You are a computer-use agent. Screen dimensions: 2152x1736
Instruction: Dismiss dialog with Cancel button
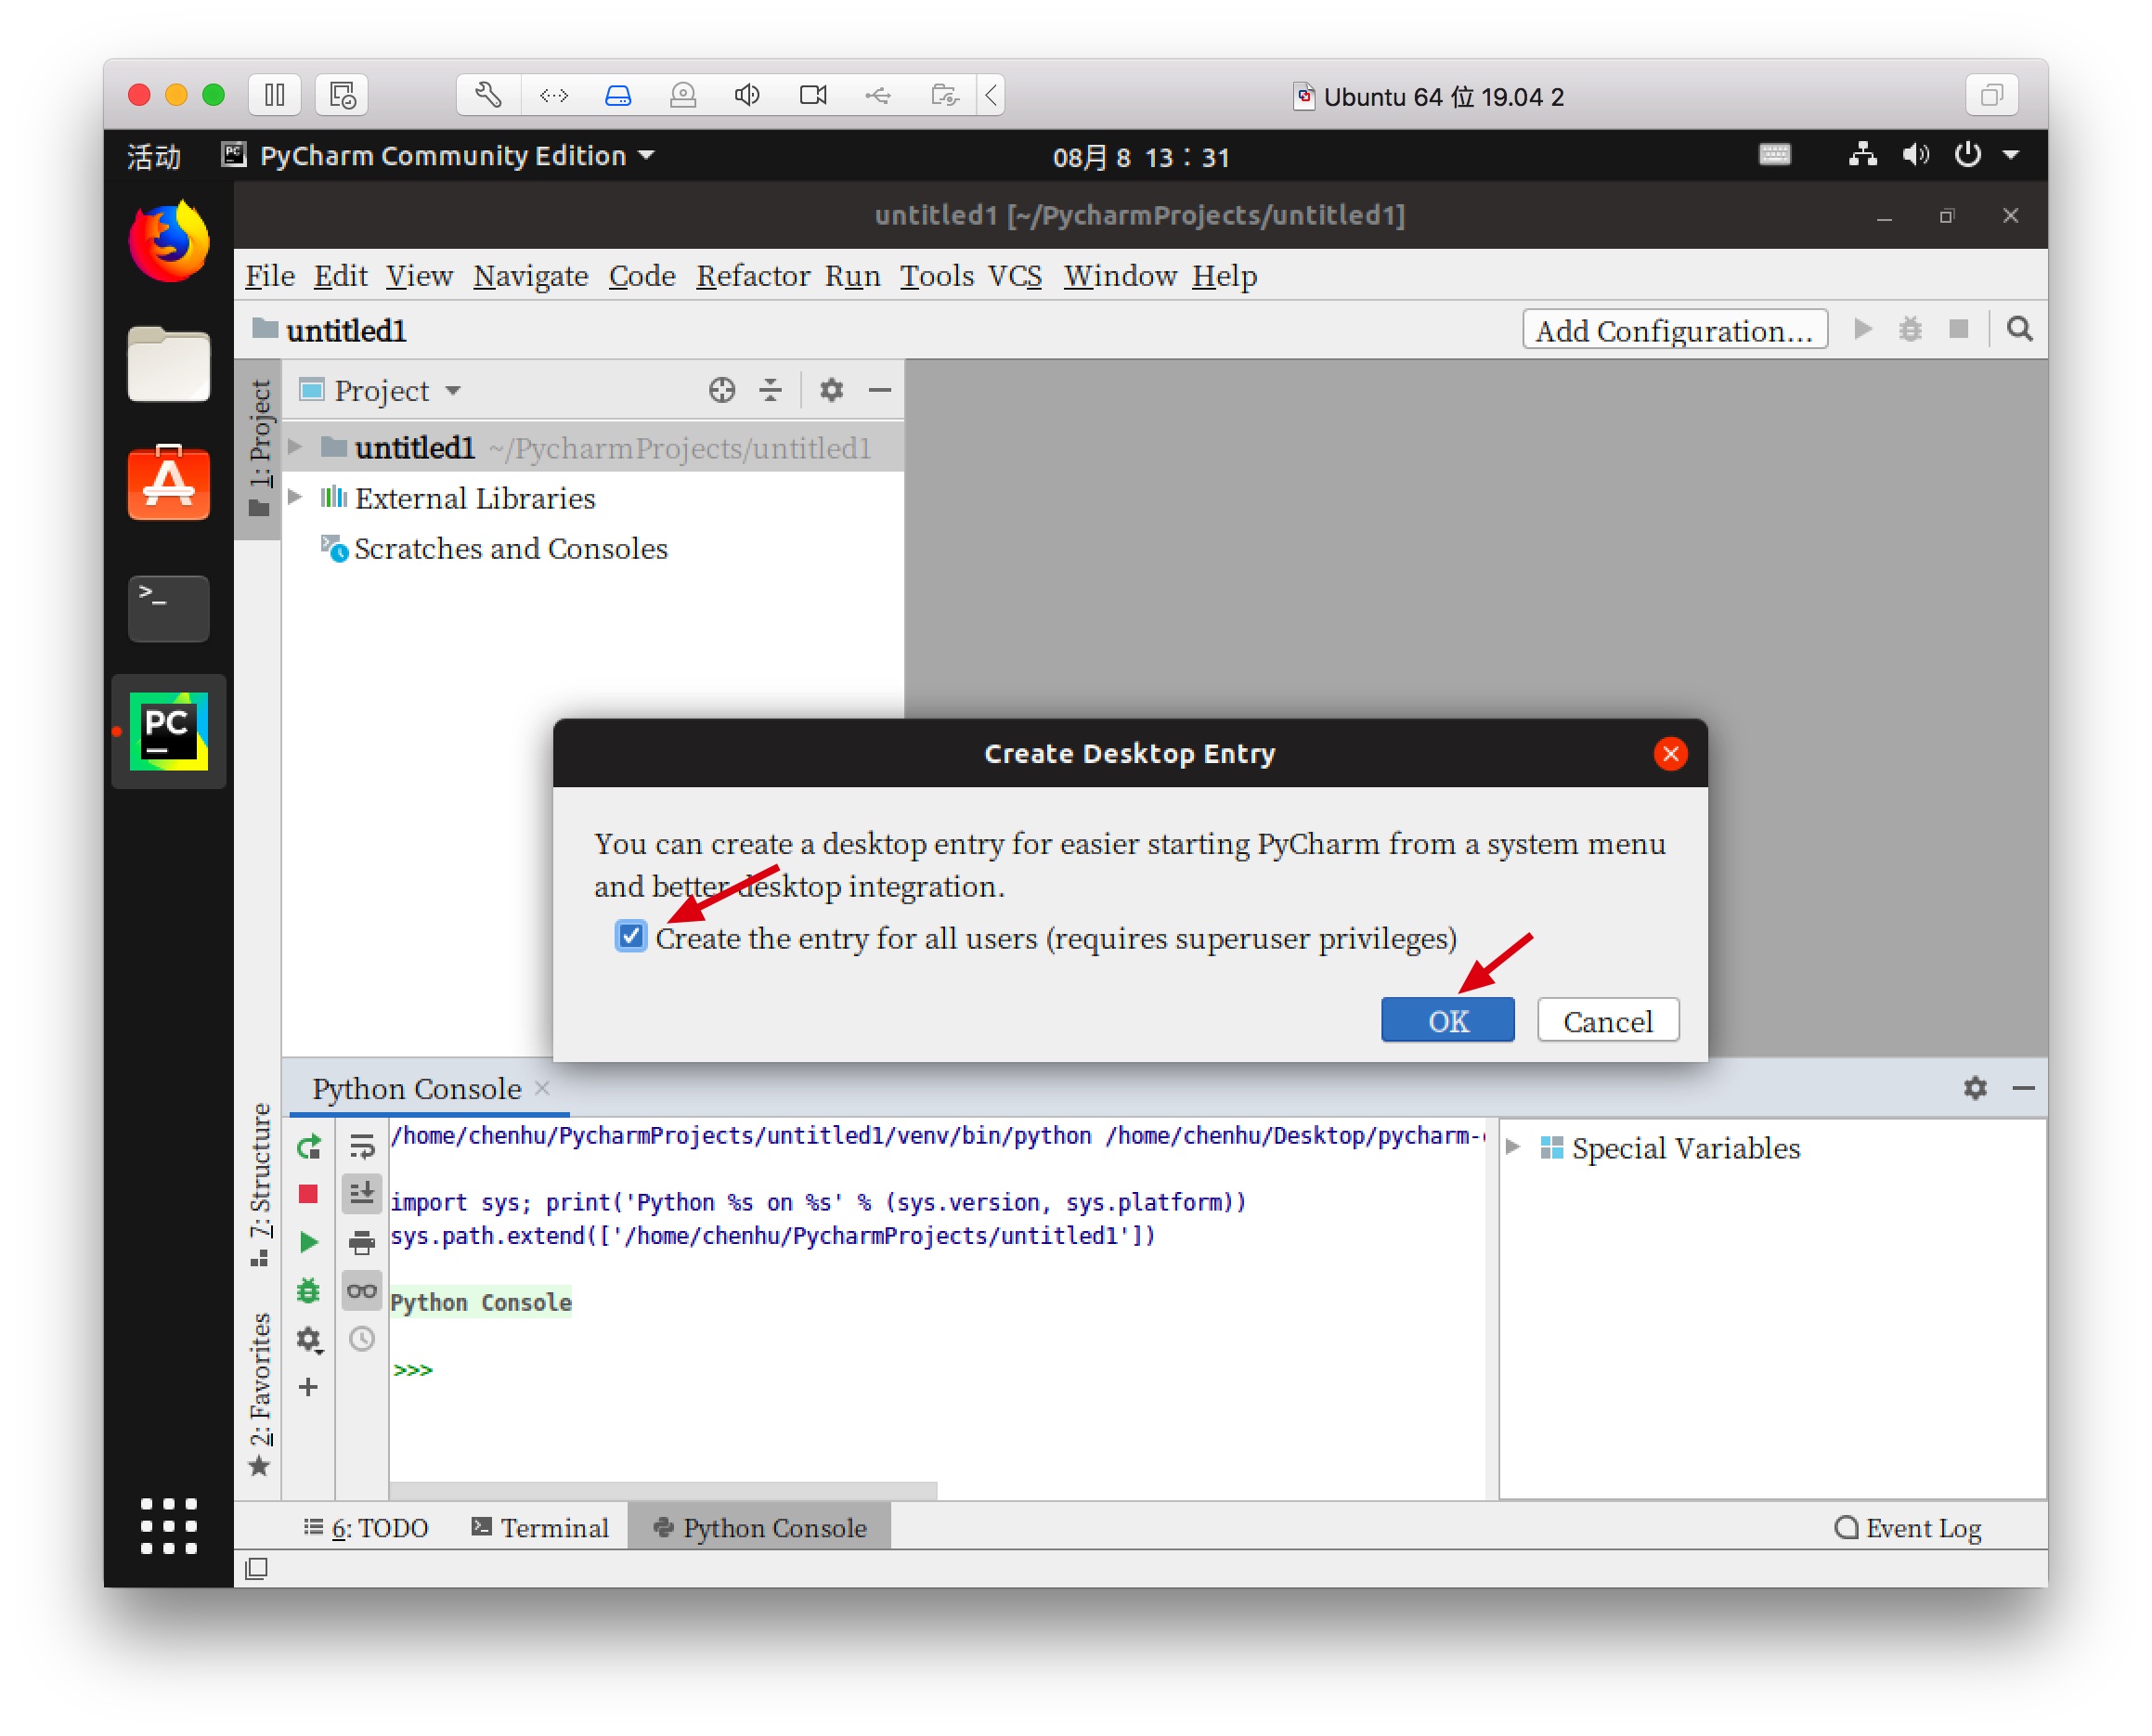pos(1607,1020)
